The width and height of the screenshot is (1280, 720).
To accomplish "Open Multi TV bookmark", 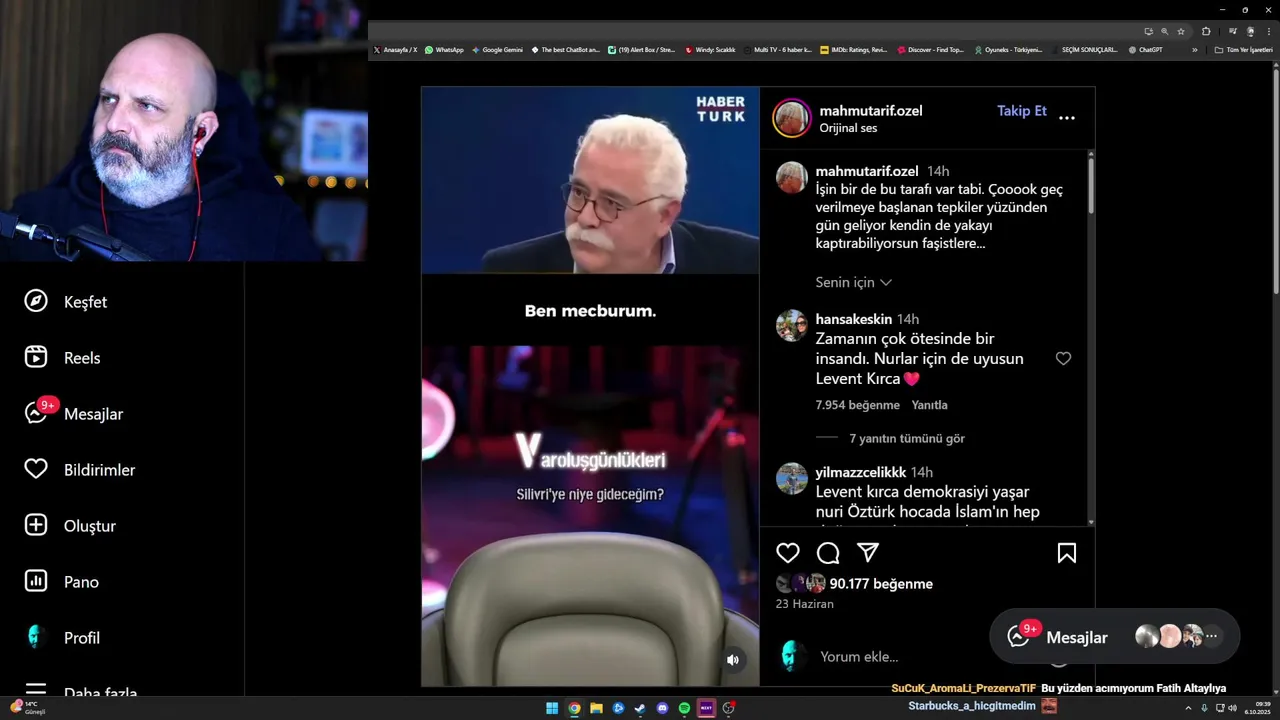I will [778, 50].
